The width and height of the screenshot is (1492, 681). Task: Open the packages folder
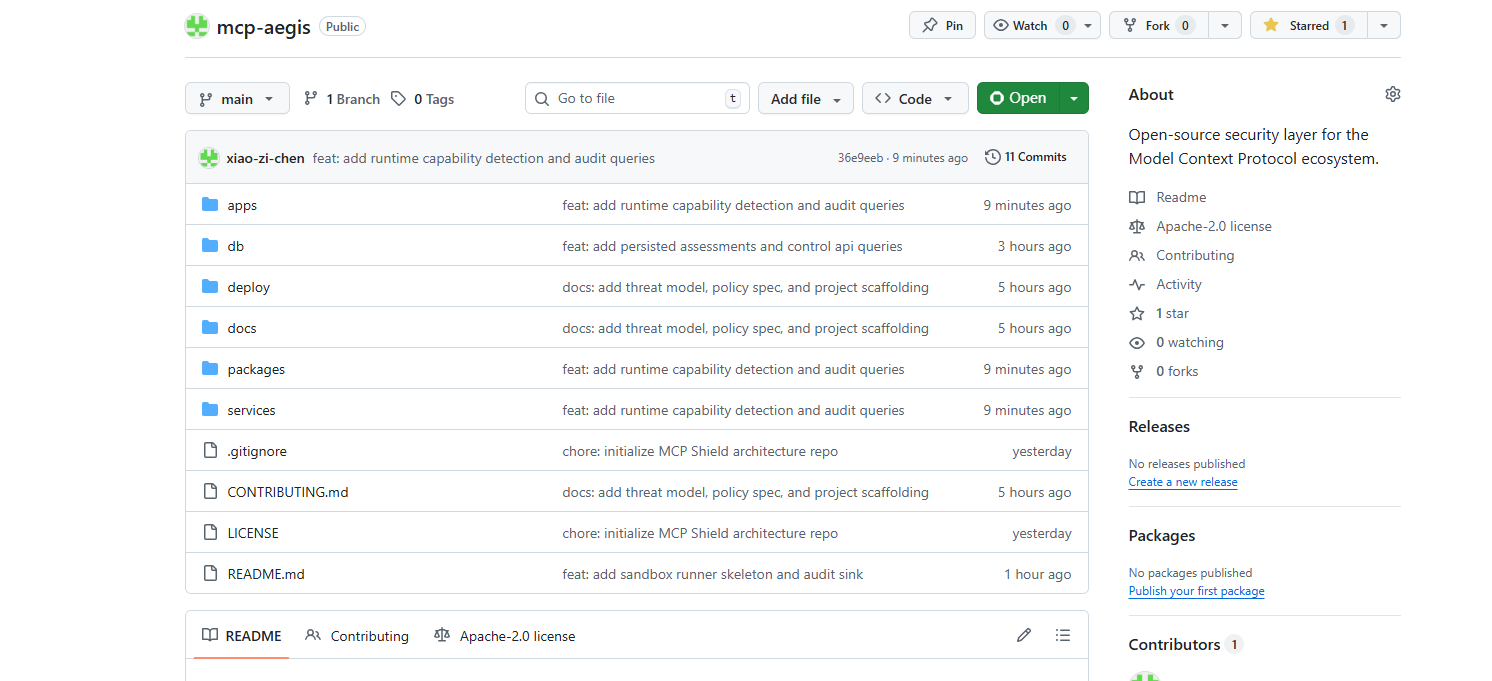click(x=256, y=369)
